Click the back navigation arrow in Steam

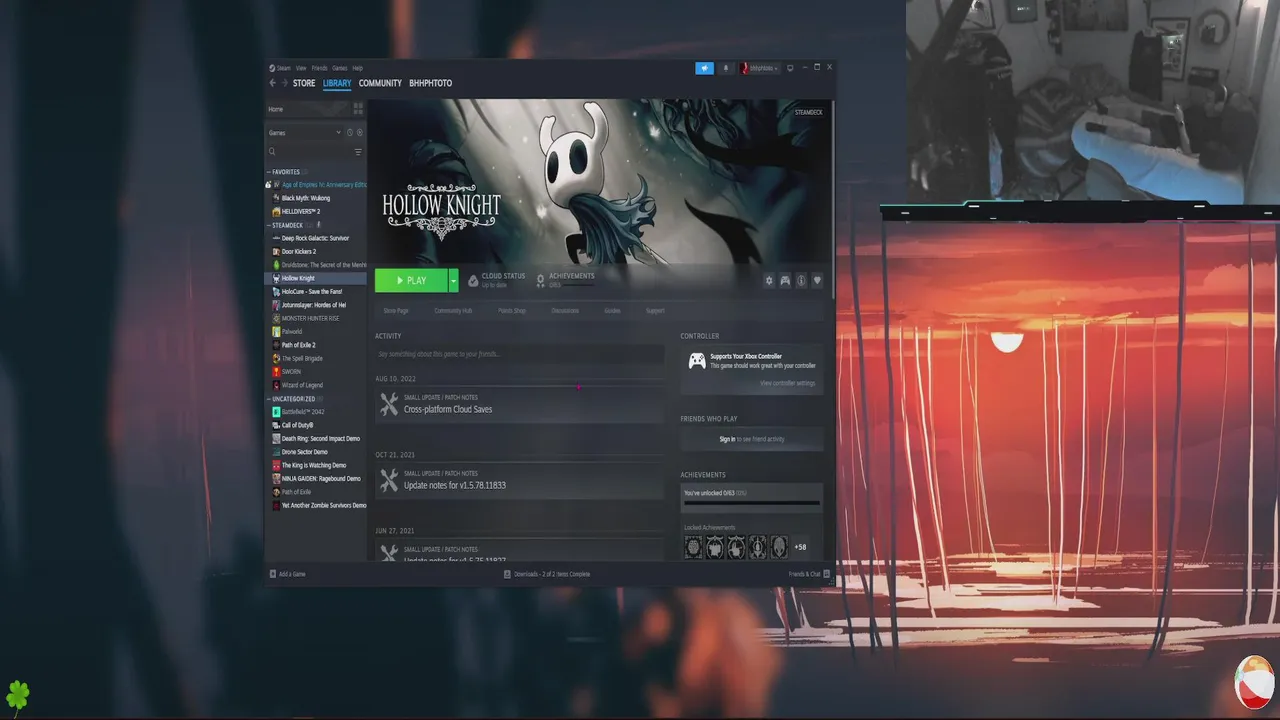(x=273, y=83)
